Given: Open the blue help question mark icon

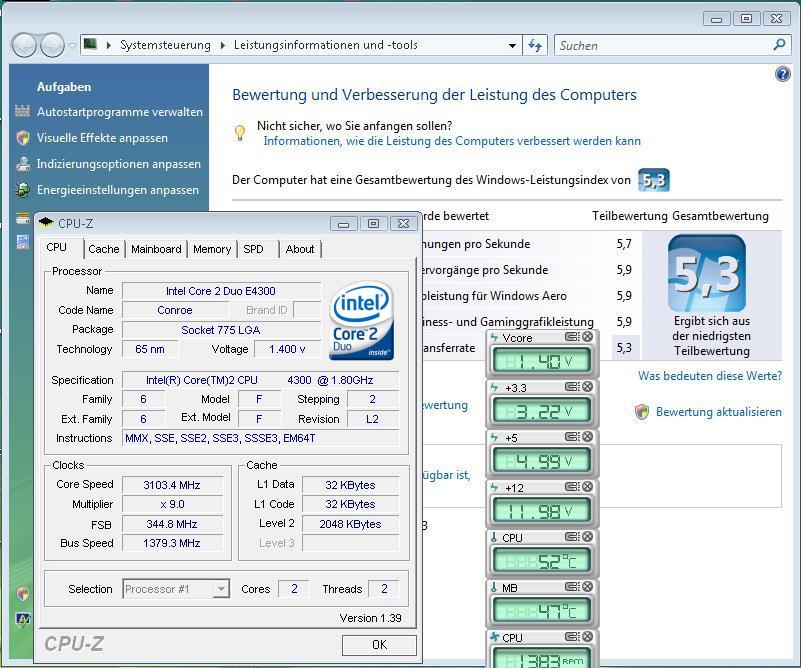Looking at the screenshot, I should pos(783,74).
